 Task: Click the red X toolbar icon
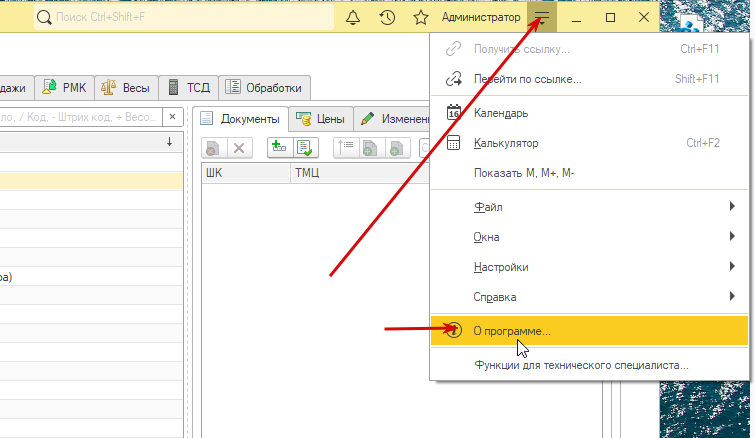point(239,148)
